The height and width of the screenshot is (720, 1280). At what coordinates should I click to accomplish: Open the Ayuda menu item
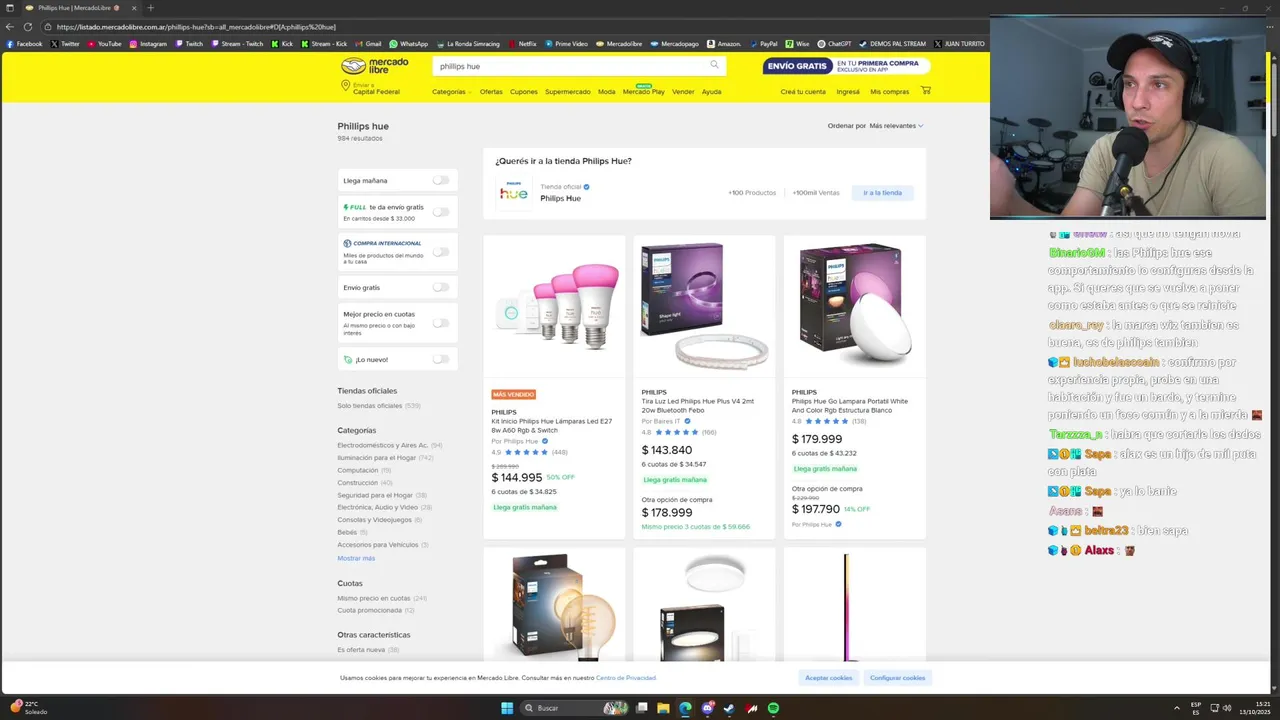[711, 92]
